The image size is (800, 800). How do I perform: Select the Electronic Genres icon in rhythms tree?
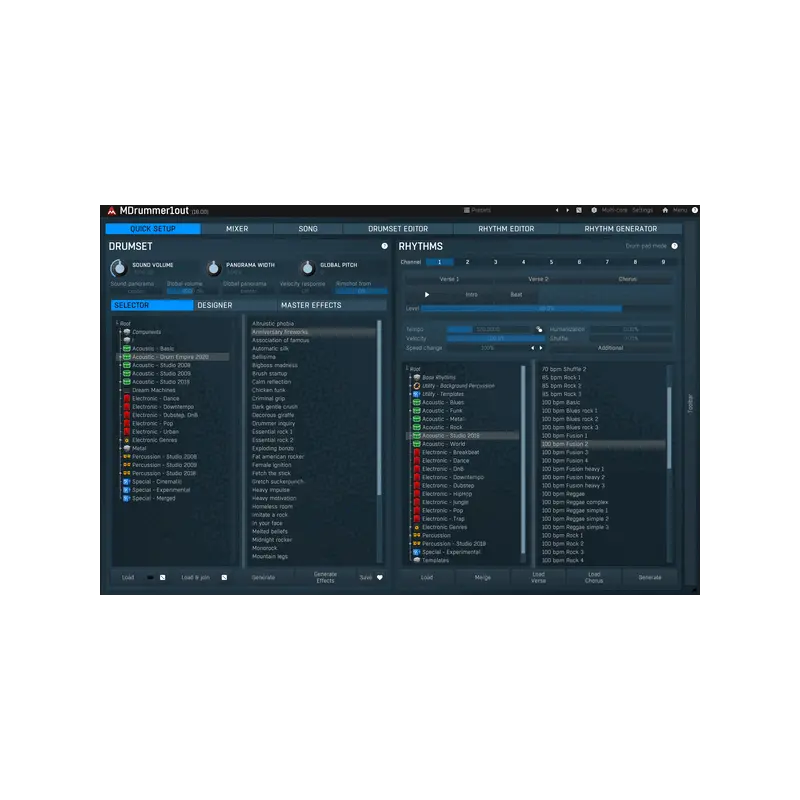pos(416,527)
